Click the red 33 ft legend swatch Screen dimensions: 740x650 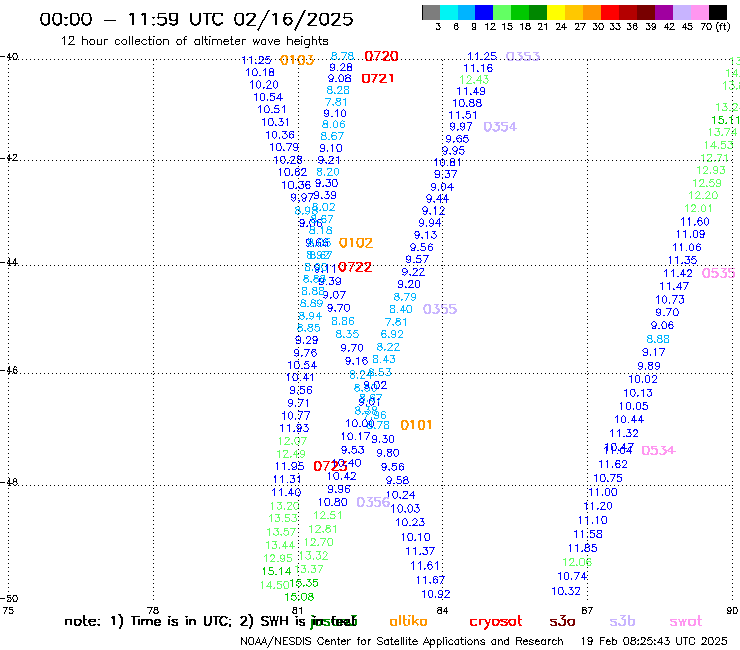609,12
